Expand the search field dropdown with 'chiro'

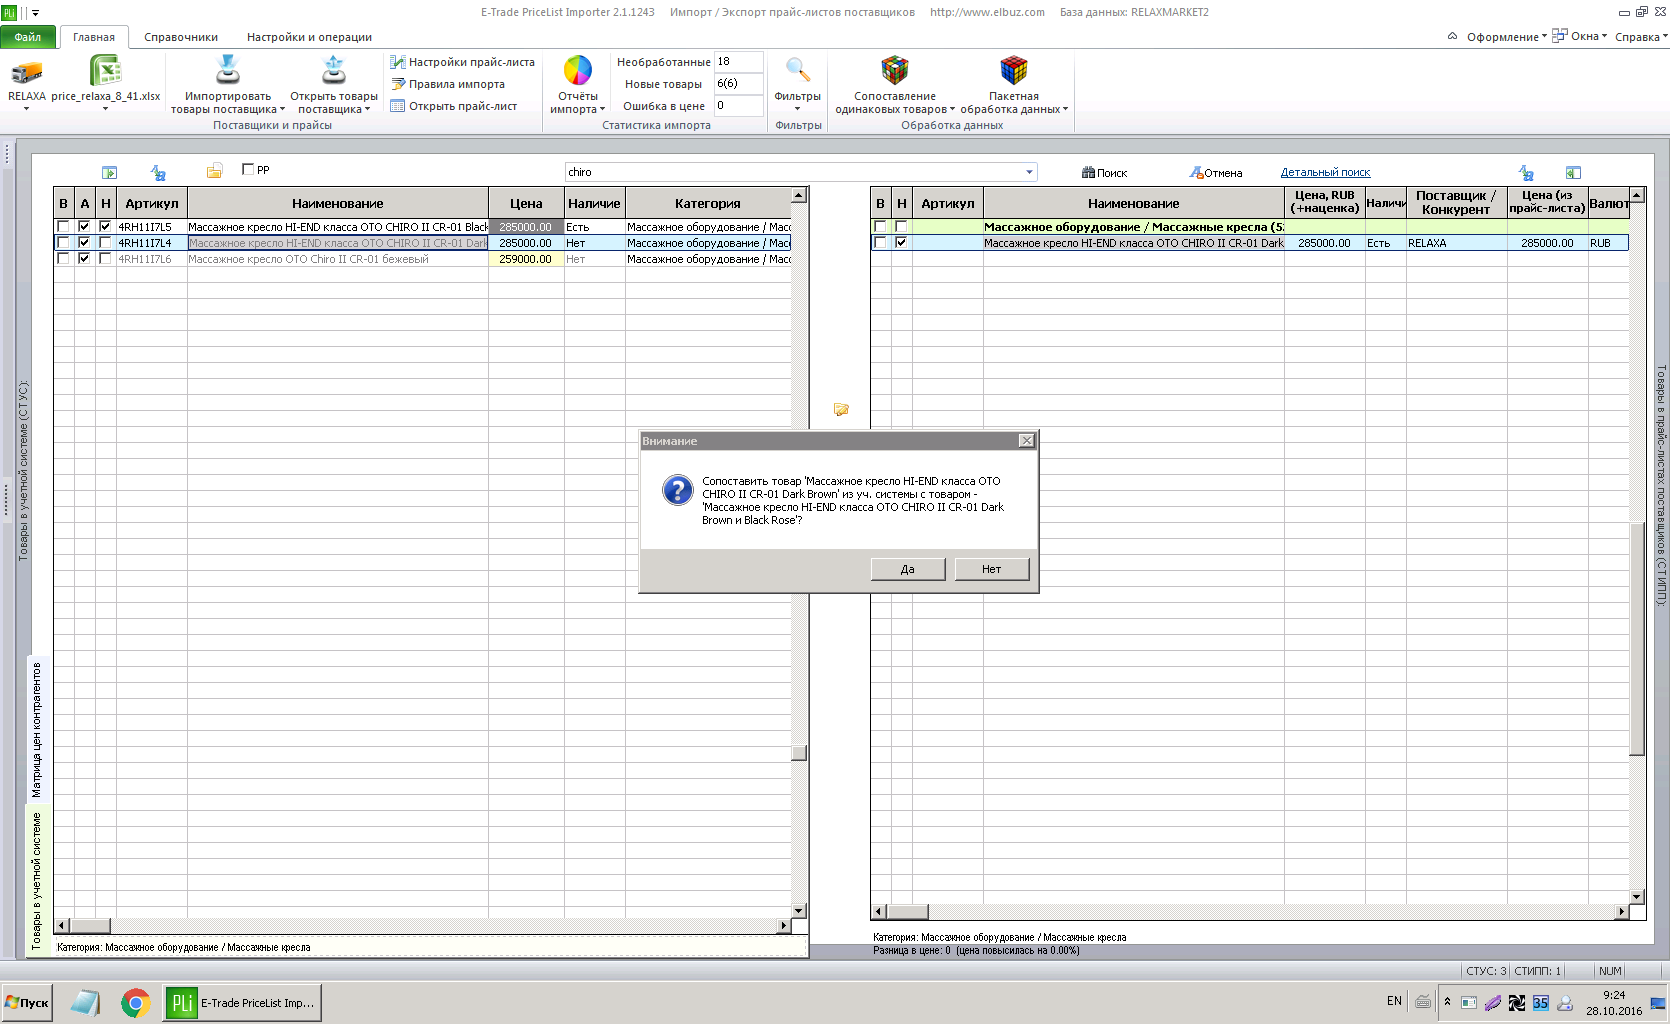1029,172
